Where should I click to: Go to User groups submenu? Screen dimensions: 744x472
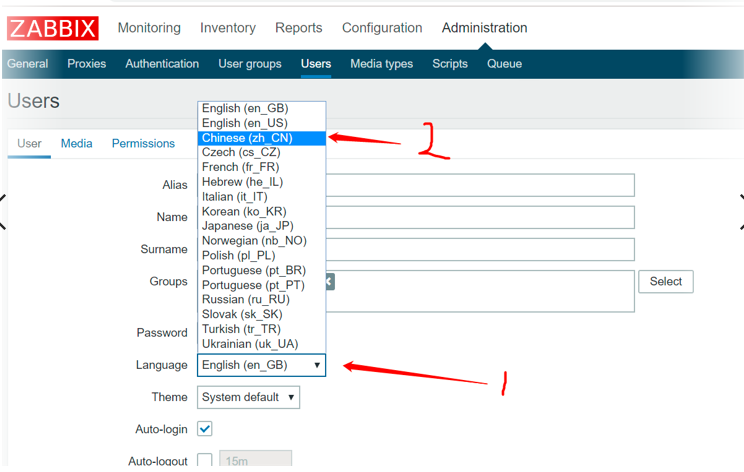pyautogui.click(x=250, y=64)
